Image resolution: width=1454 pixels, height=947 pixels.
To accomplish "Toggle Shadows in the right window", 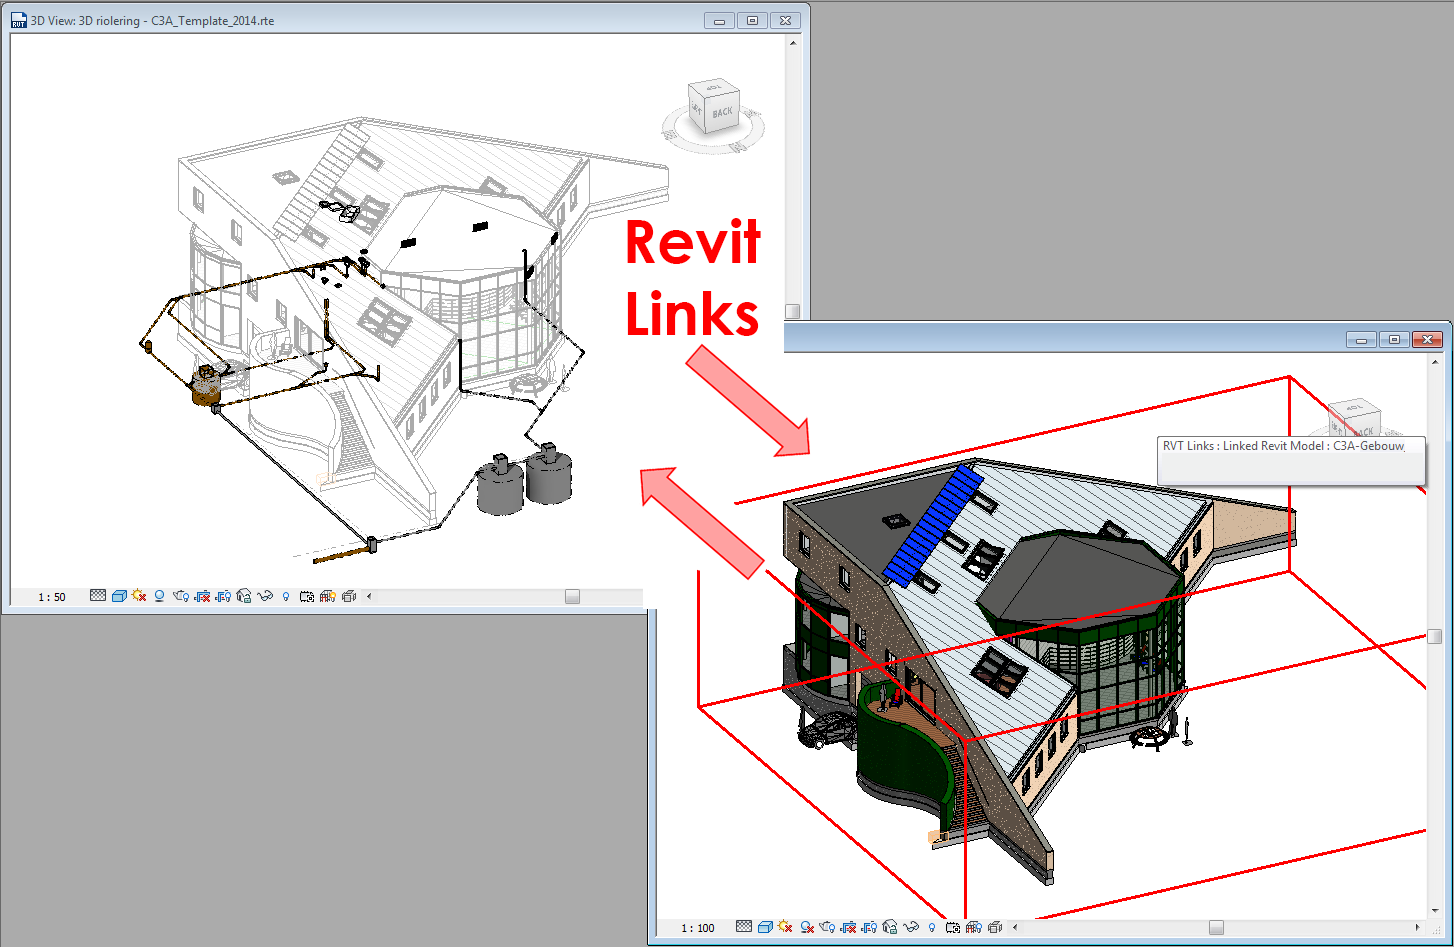I will [807, 927].
